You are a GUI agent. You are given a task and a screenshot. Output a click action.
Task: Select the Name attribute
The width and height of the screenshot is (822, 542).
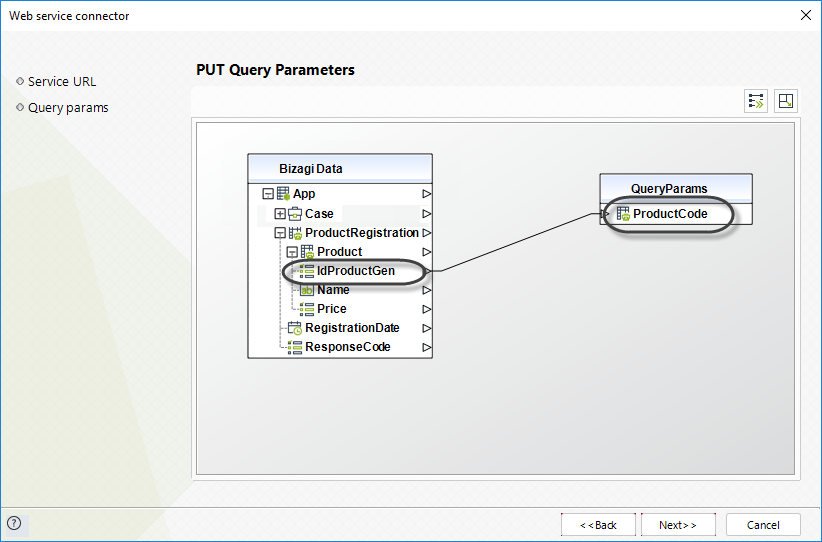[x=333, y=290]
